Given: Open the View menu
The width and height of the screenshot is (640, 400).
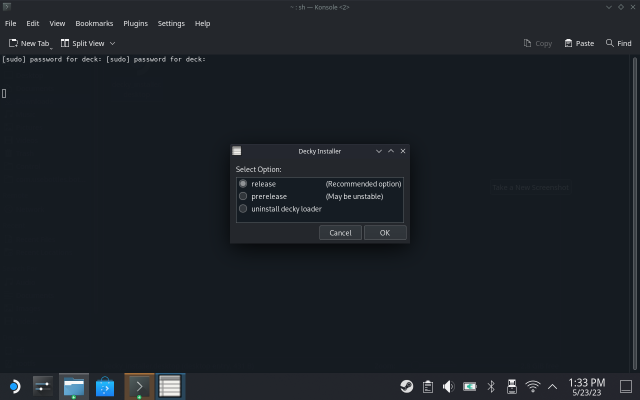Looking at the screenshot, I should pos(57,23).
